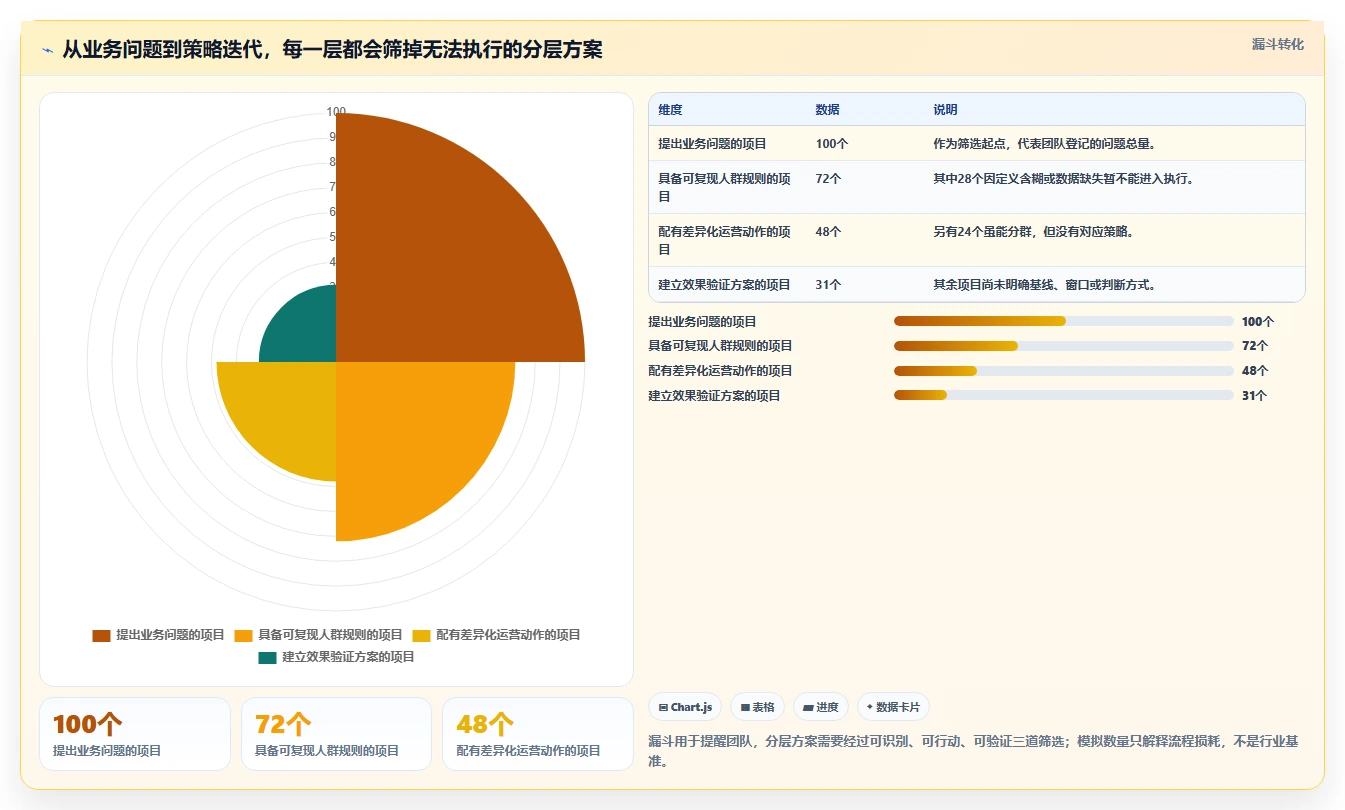Click description 作为筛选起点，代表团队登记的问题总量。
This screenshot has height=810, width=1345.
pyautogui.click(x=1045, y=144)
